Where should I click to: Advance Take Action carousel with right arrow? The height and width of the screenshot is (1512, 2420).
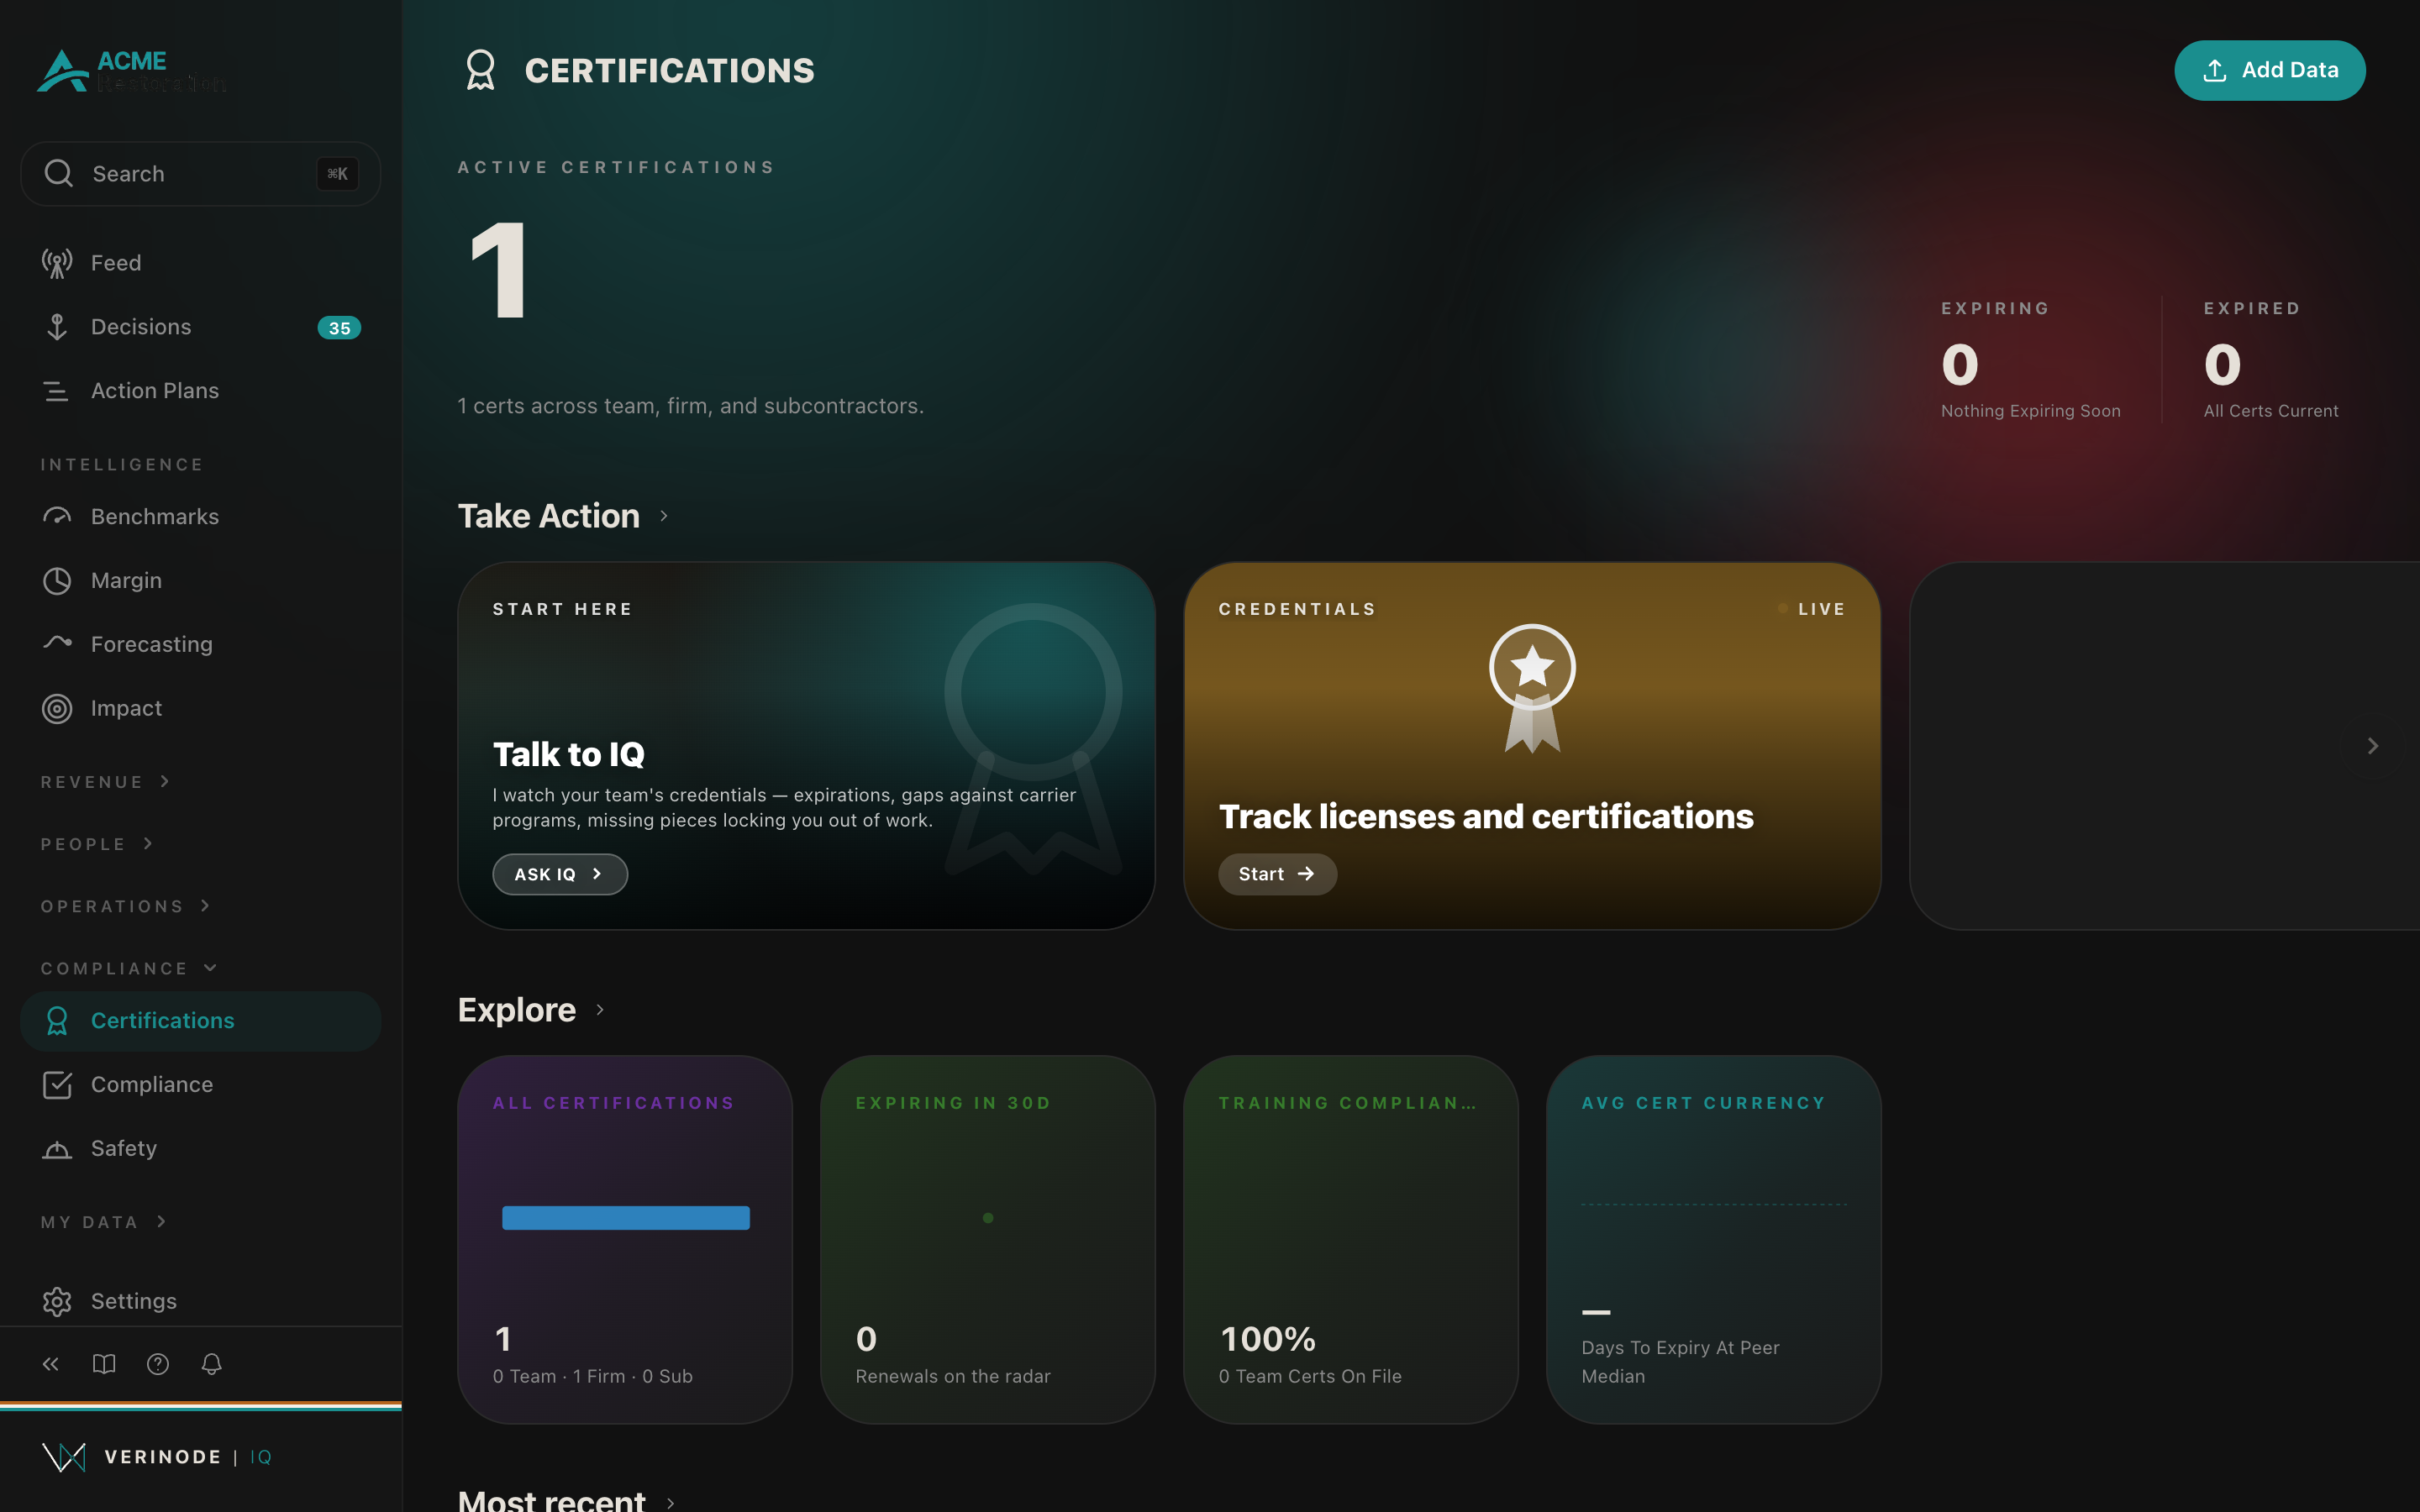(x=2373, y=746)
